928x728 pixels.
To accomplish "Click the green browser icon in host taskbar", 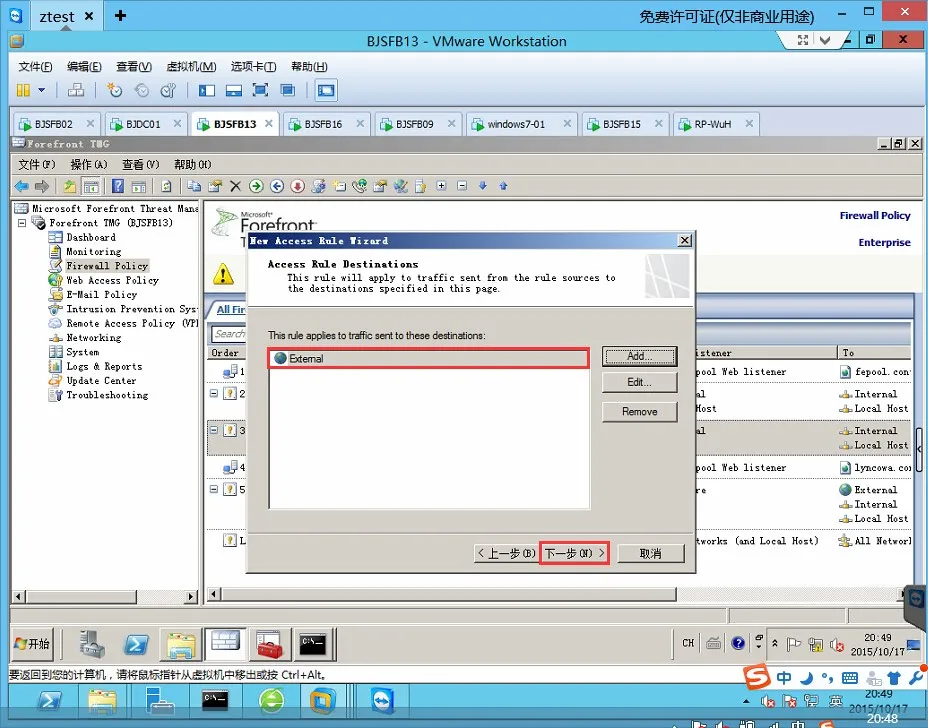I will point(272,702).
